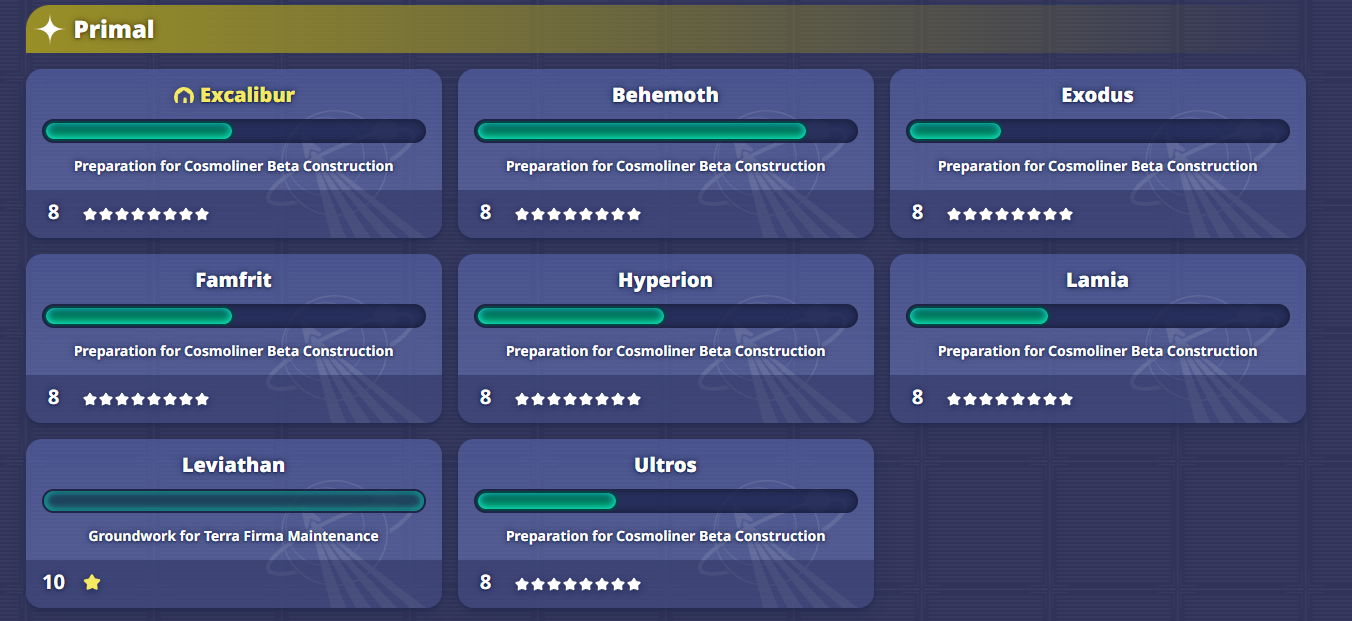Click Leviathan's completed progress bar
This screenshot has width=1352, height=621.
[x=233, y=501]
